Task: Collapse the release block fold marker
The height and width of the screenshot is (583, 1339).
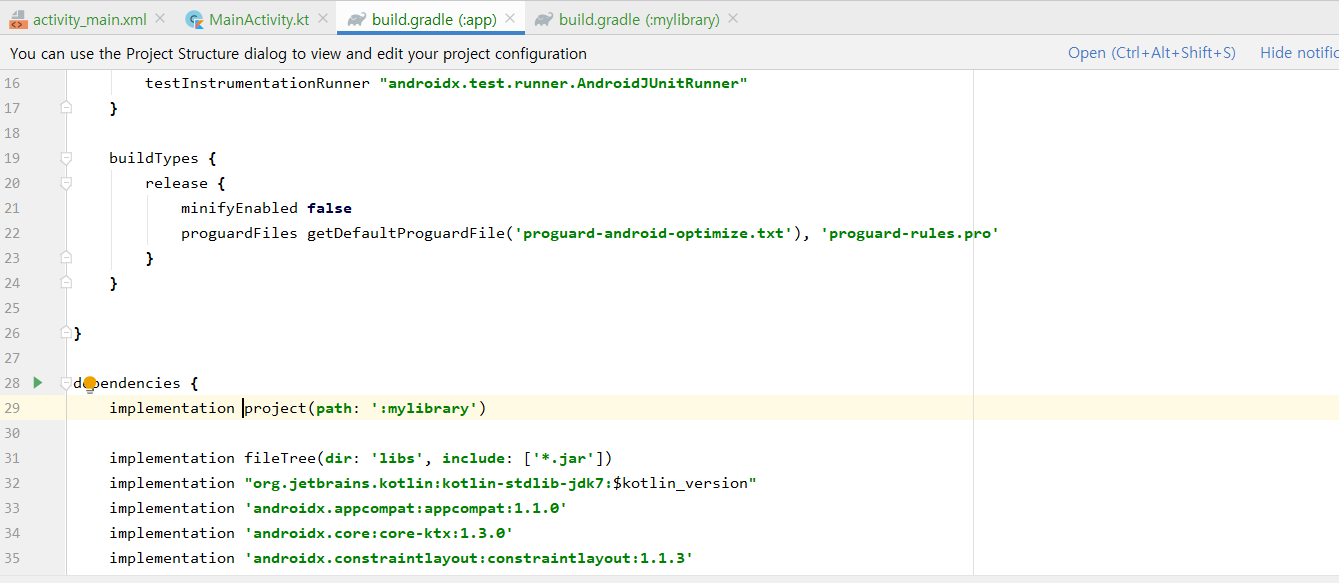Action: click(x=66, y=183)
